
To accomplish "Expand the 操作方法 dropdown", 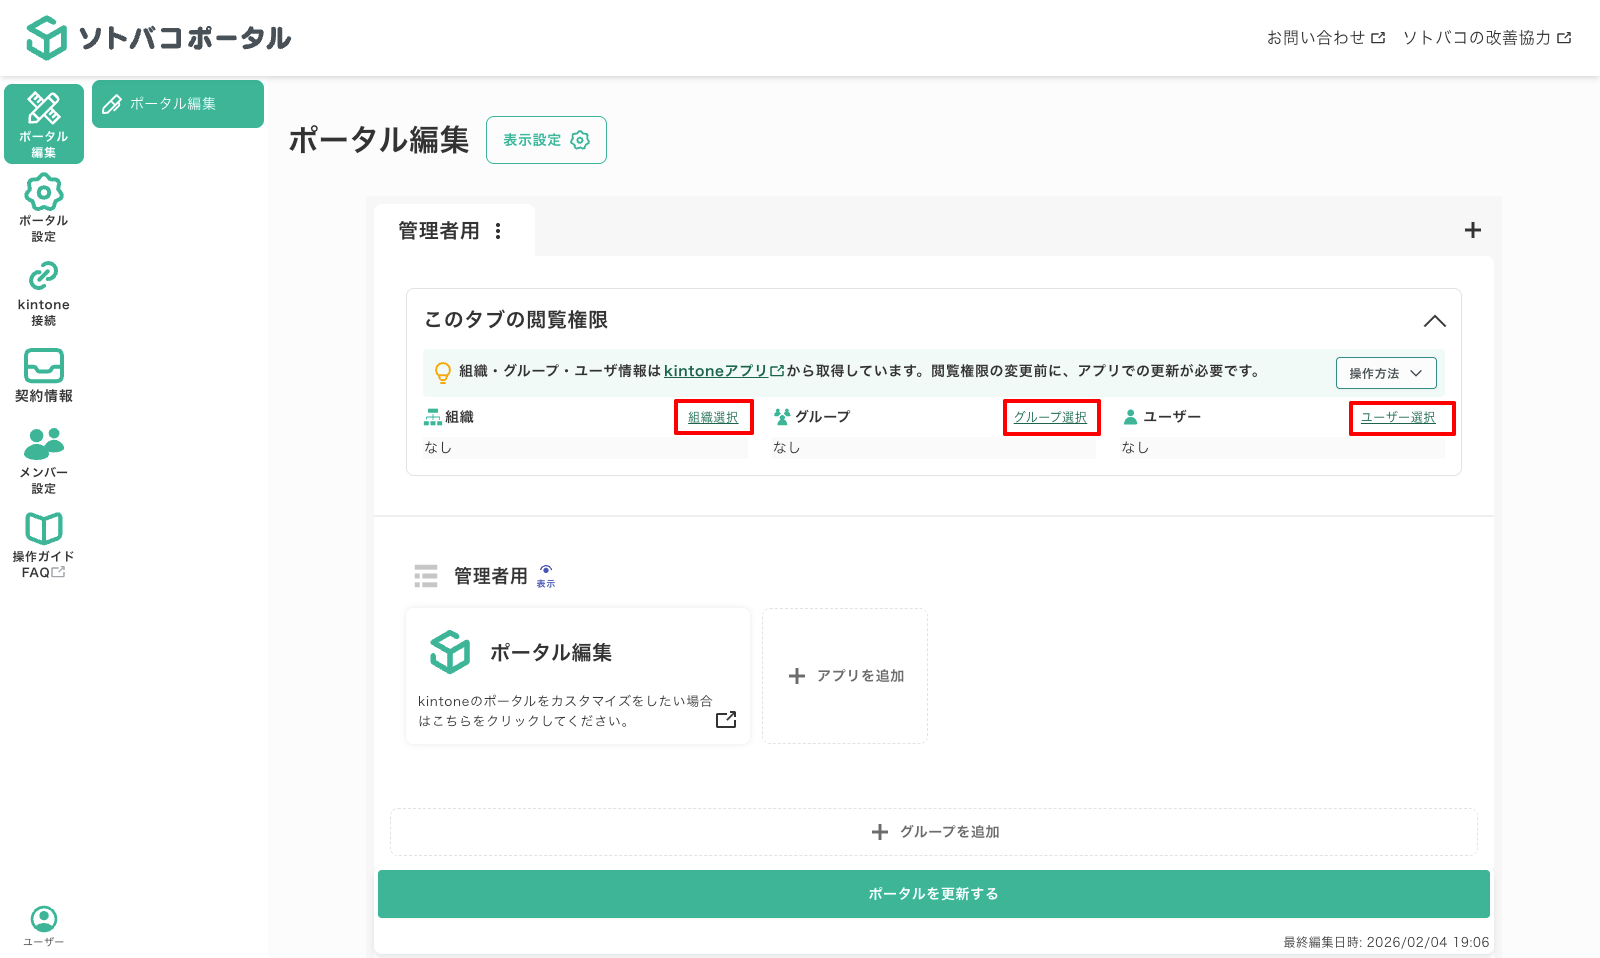I will pyautogui.click(x=1386, y=372).
